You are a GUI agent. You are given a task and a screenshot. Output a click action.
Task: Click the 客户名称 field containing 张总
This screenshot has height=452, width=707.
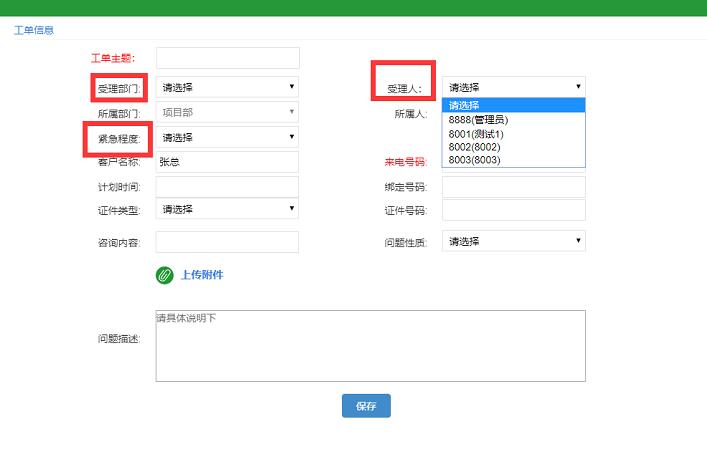point(227,161)
